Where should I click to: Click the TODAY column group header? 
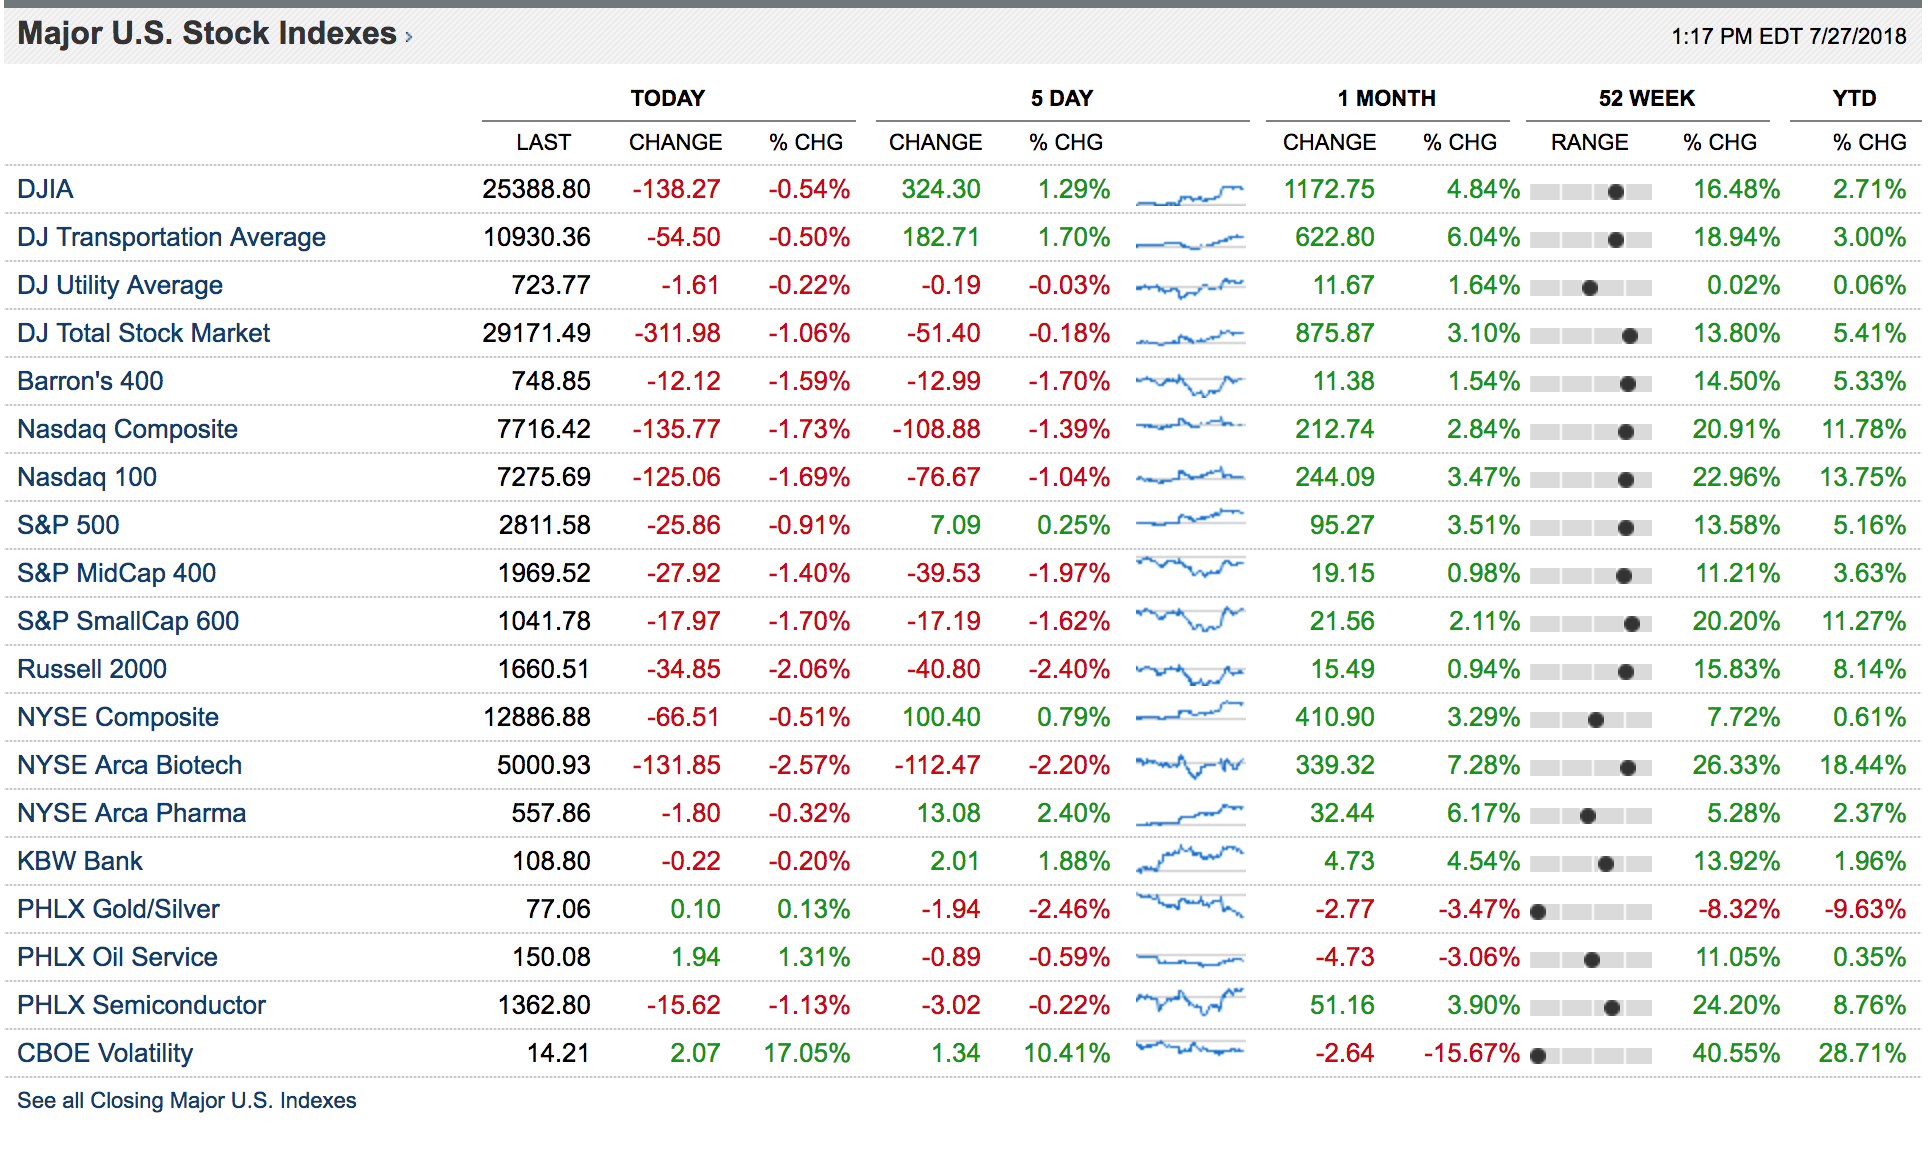point(668,98)
